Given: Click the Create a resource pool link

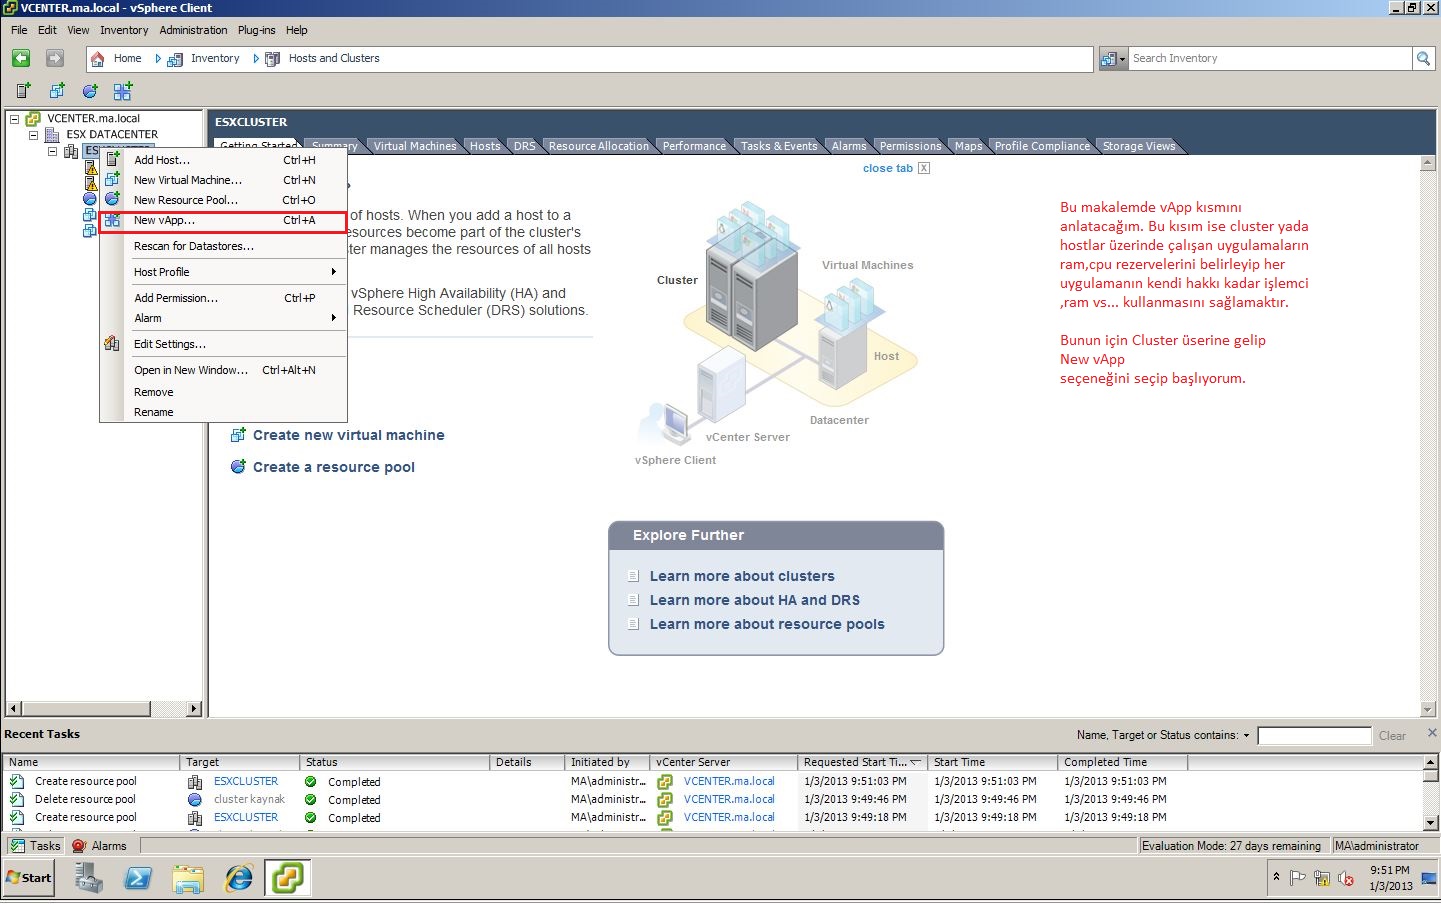Looking at the screenshot, I should point(333,467).
